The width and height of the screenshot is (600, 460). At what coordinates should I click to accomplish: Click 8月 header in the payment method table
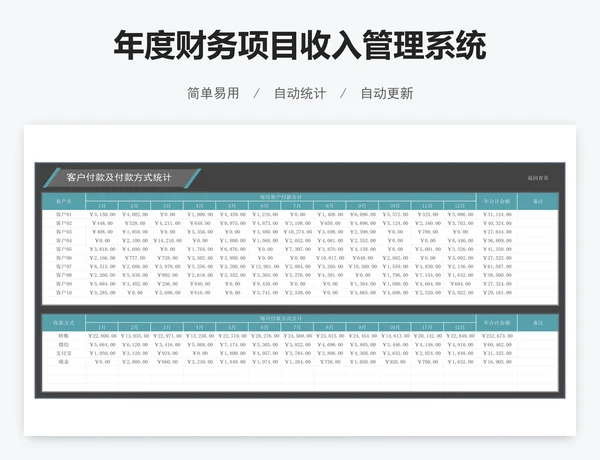[x=329, y=327]
